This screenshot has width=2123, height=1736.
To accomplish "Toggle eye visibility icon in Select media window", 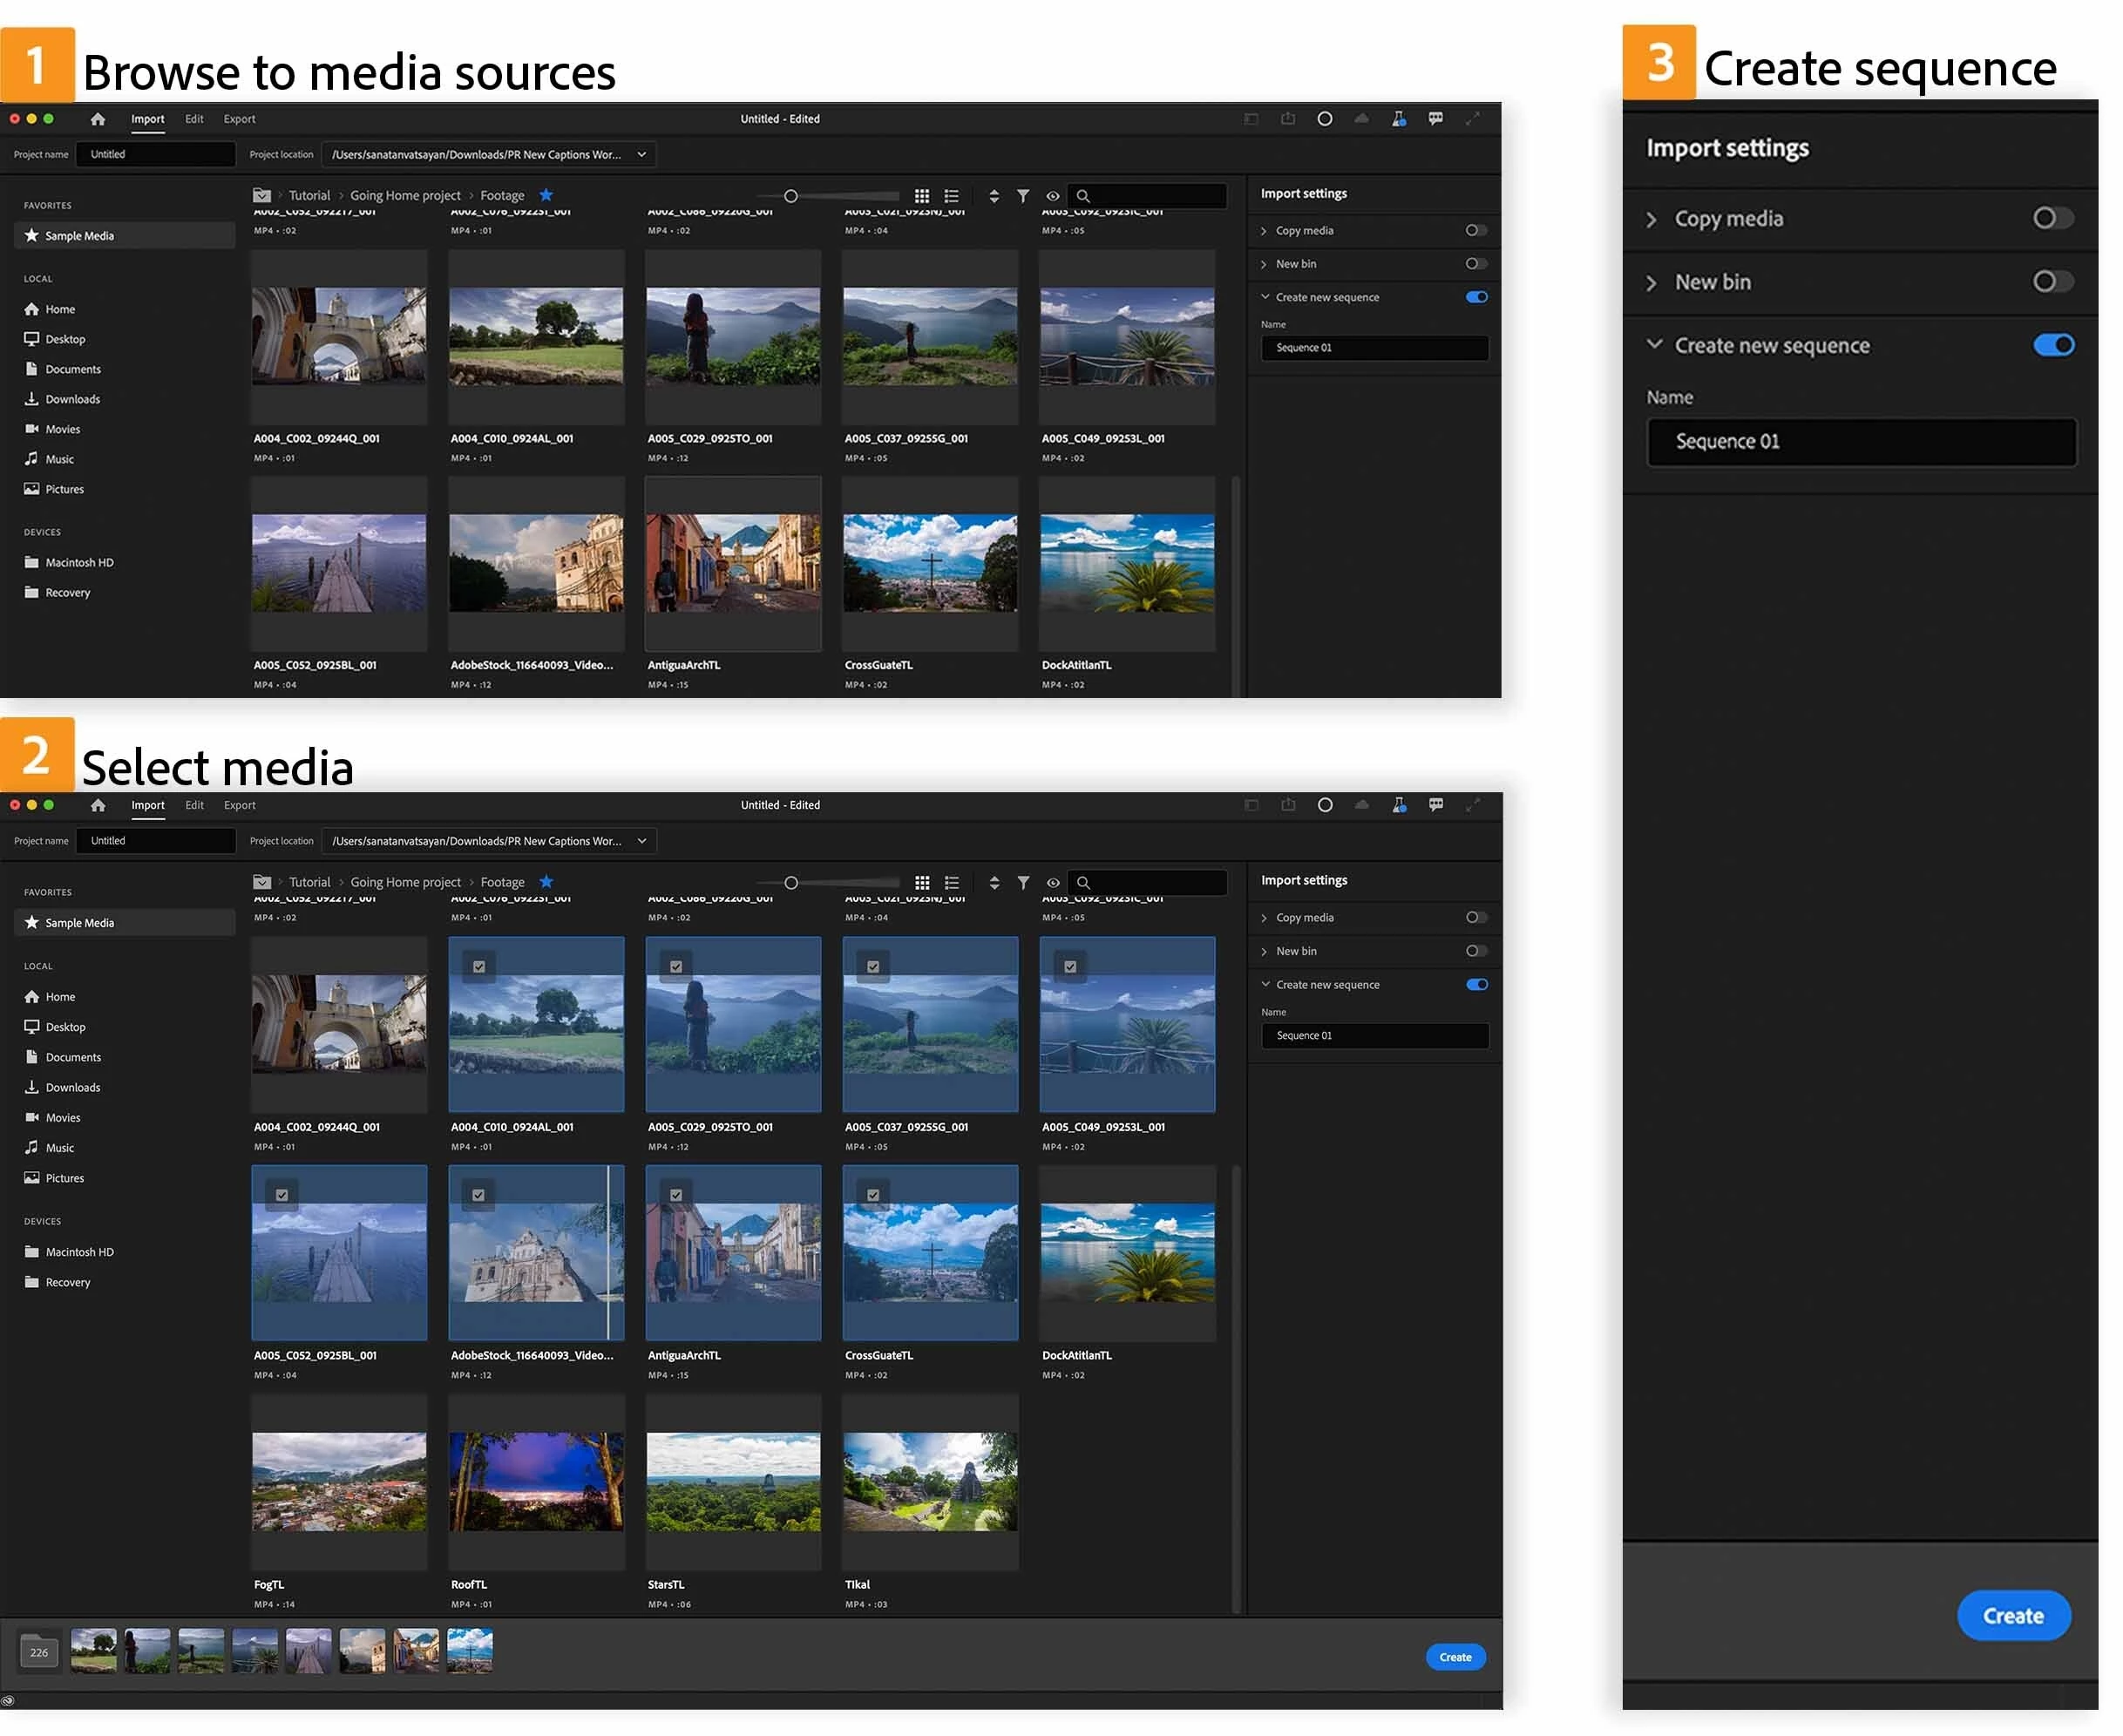I will 1053,882.
